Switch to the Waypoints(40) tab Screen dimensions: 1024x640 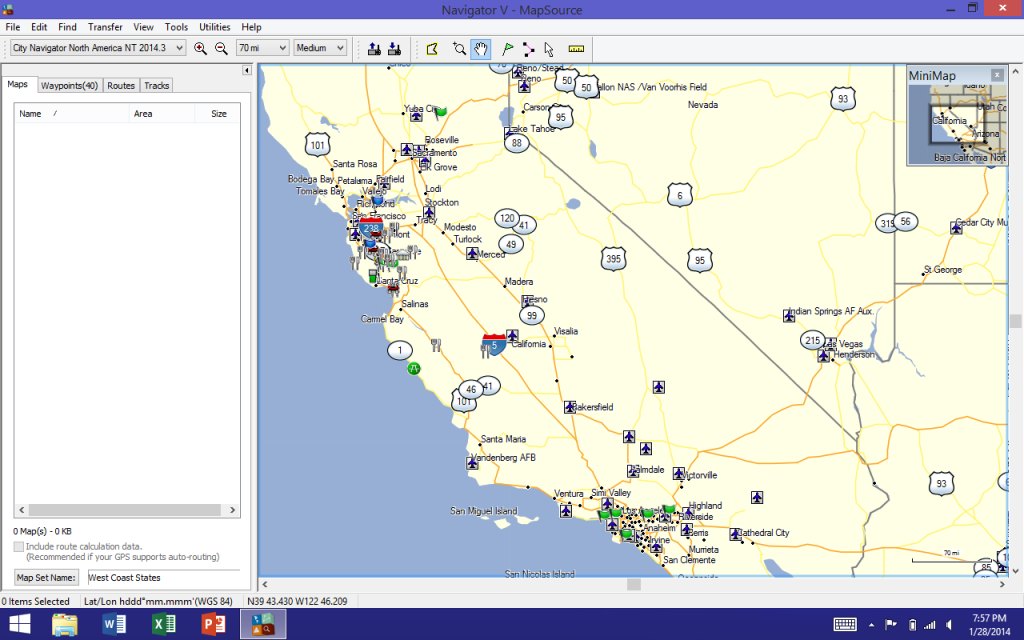coord(68,85)
